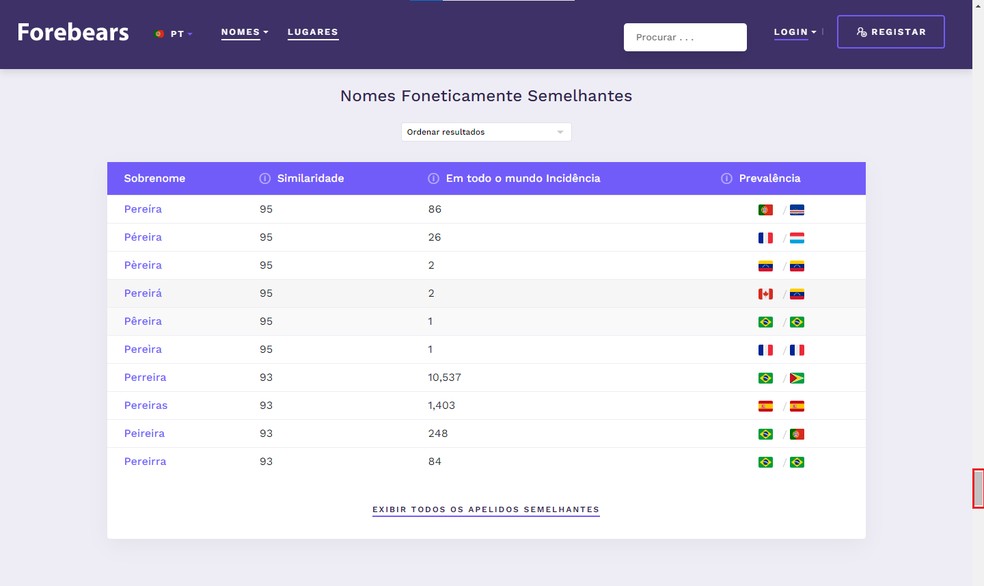Click EXIBIR TODOS OS APELIDOS SEMELHANTES

pos(486,509)
